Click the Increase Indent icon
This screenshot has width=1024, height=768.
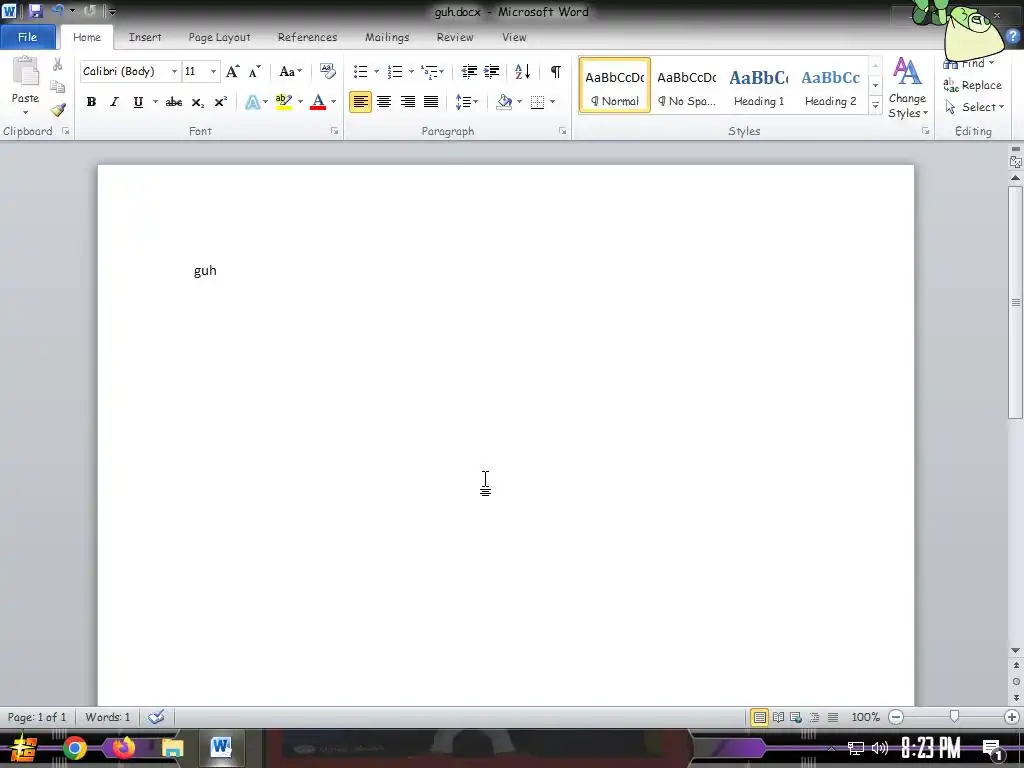[x=492, y=71]
